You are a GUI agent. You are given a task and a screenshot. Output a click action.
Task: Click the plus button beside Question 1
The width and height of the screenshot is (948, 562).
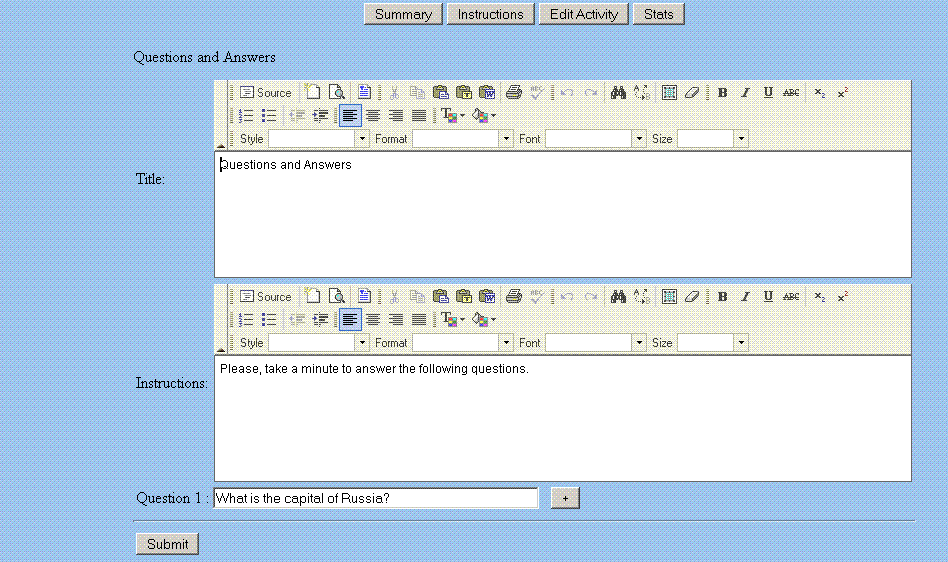pos(565,498)
